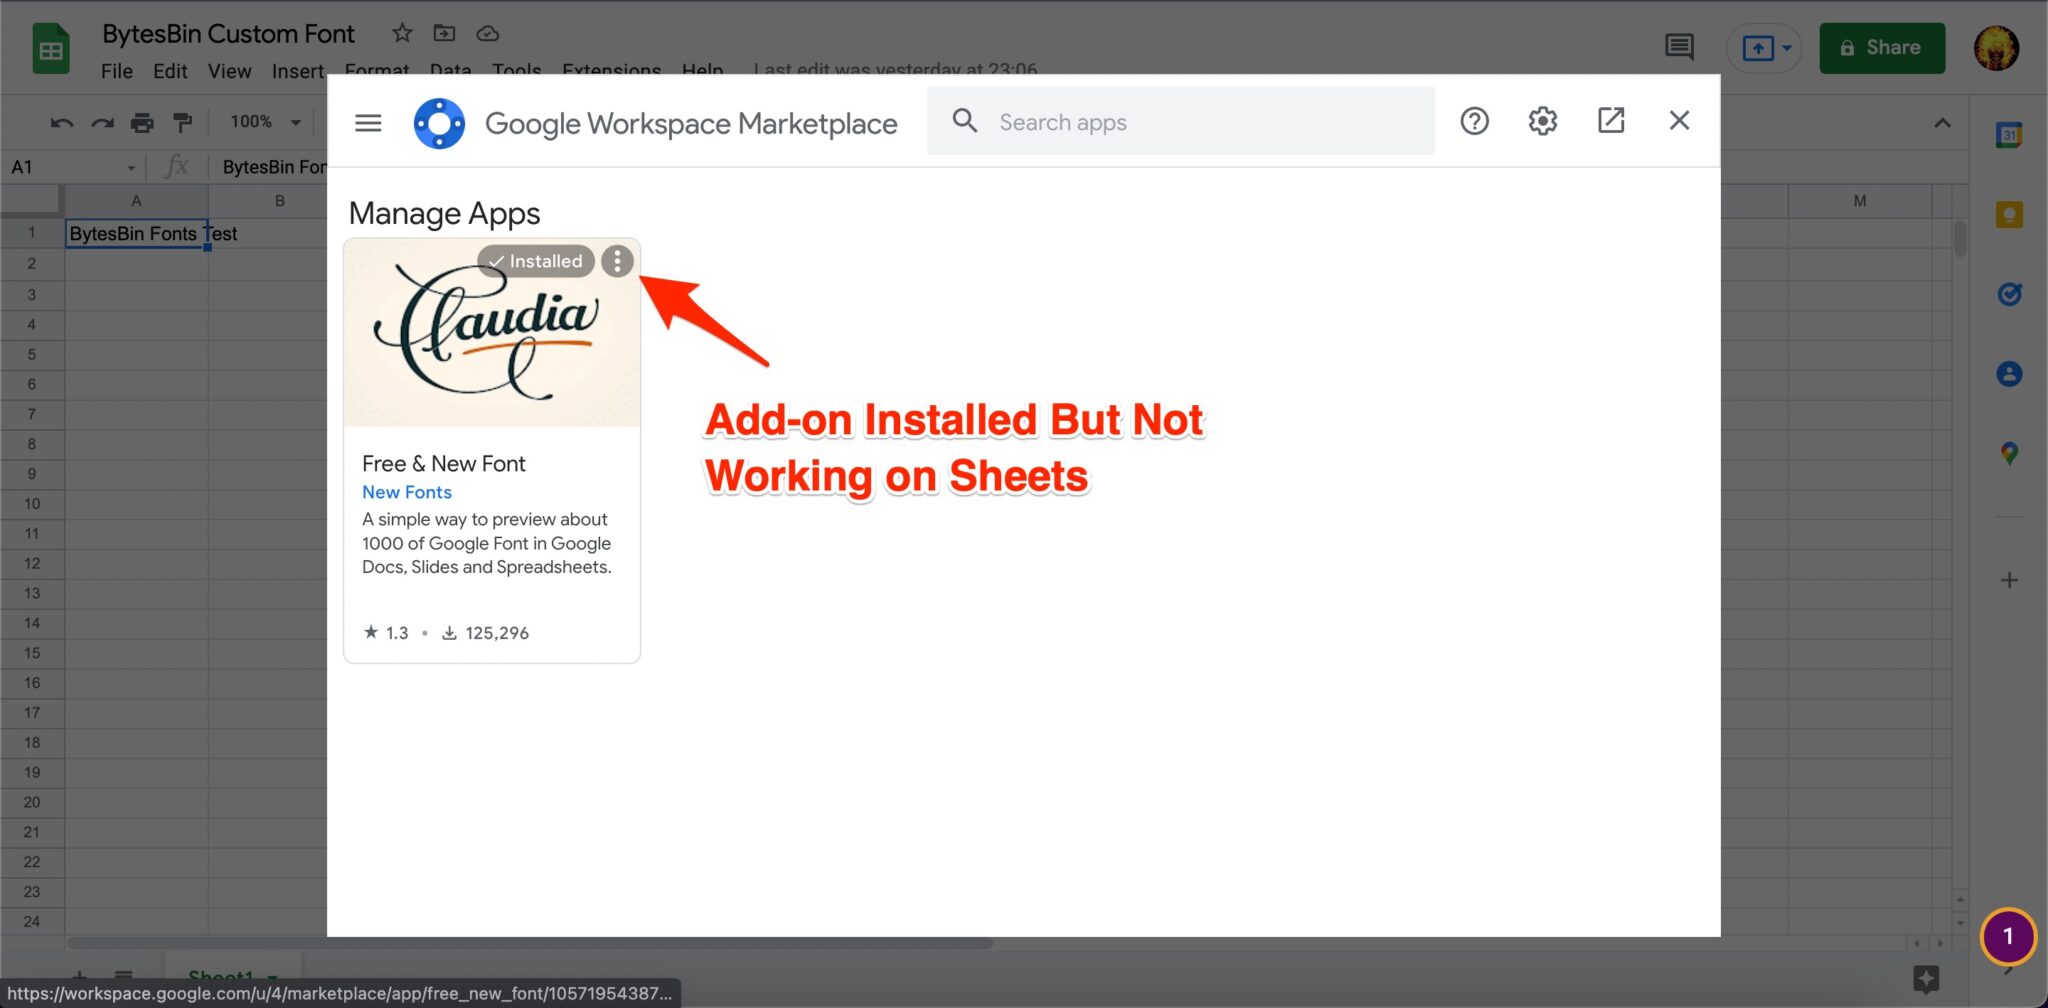This screenshot has height=1008, width=2048.
Task: Open the File menu
Action: click(x=116, y=71)
